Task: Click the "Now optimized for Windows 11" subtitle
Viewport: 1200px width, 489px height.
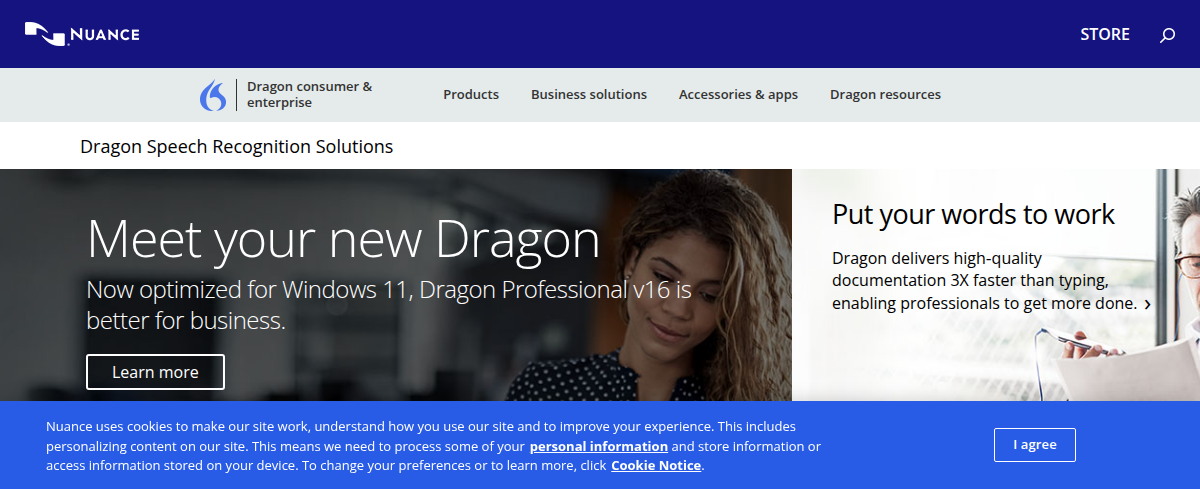Action: [388, 305]
